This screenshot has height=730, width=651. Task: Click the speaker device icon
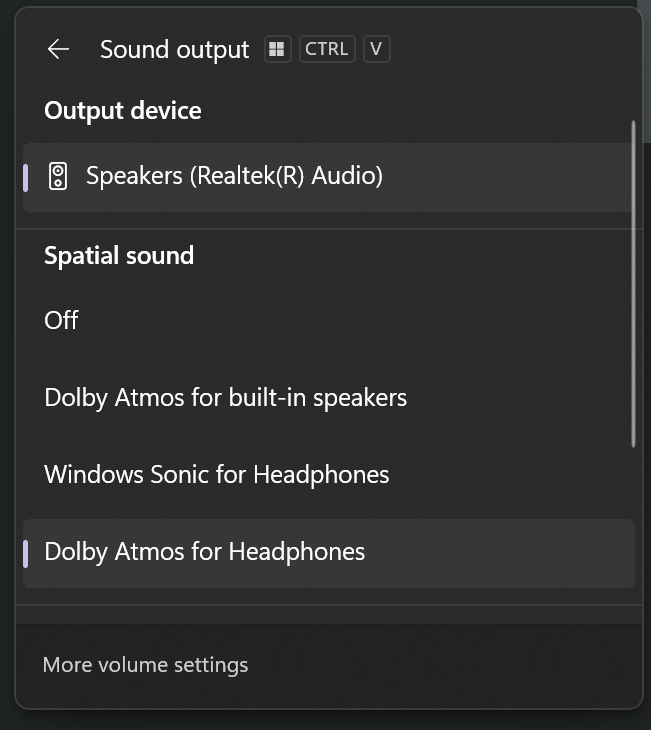coord(58,177)
